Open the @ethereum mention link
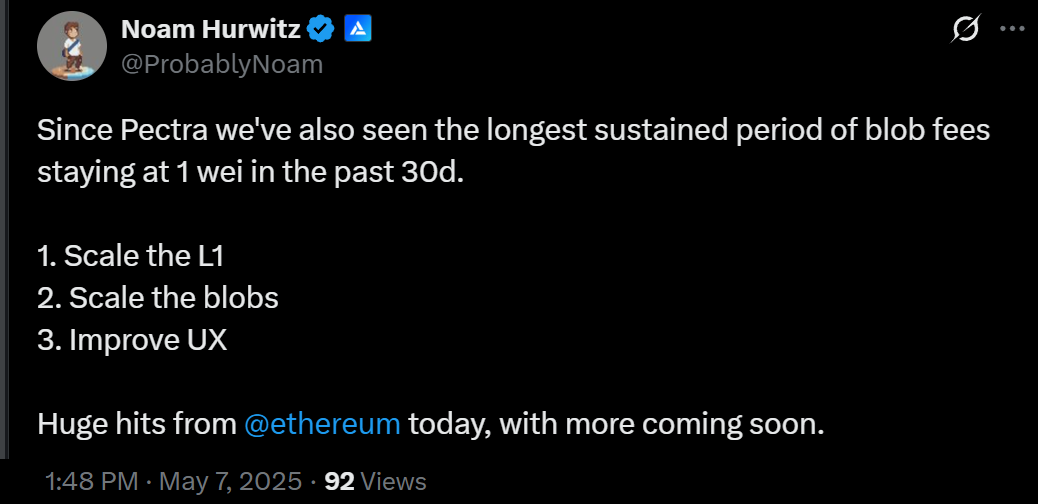The image size is (1038, 504). 322,423
